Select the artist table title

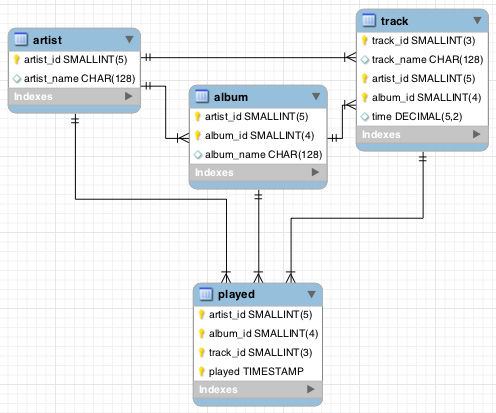47,40
